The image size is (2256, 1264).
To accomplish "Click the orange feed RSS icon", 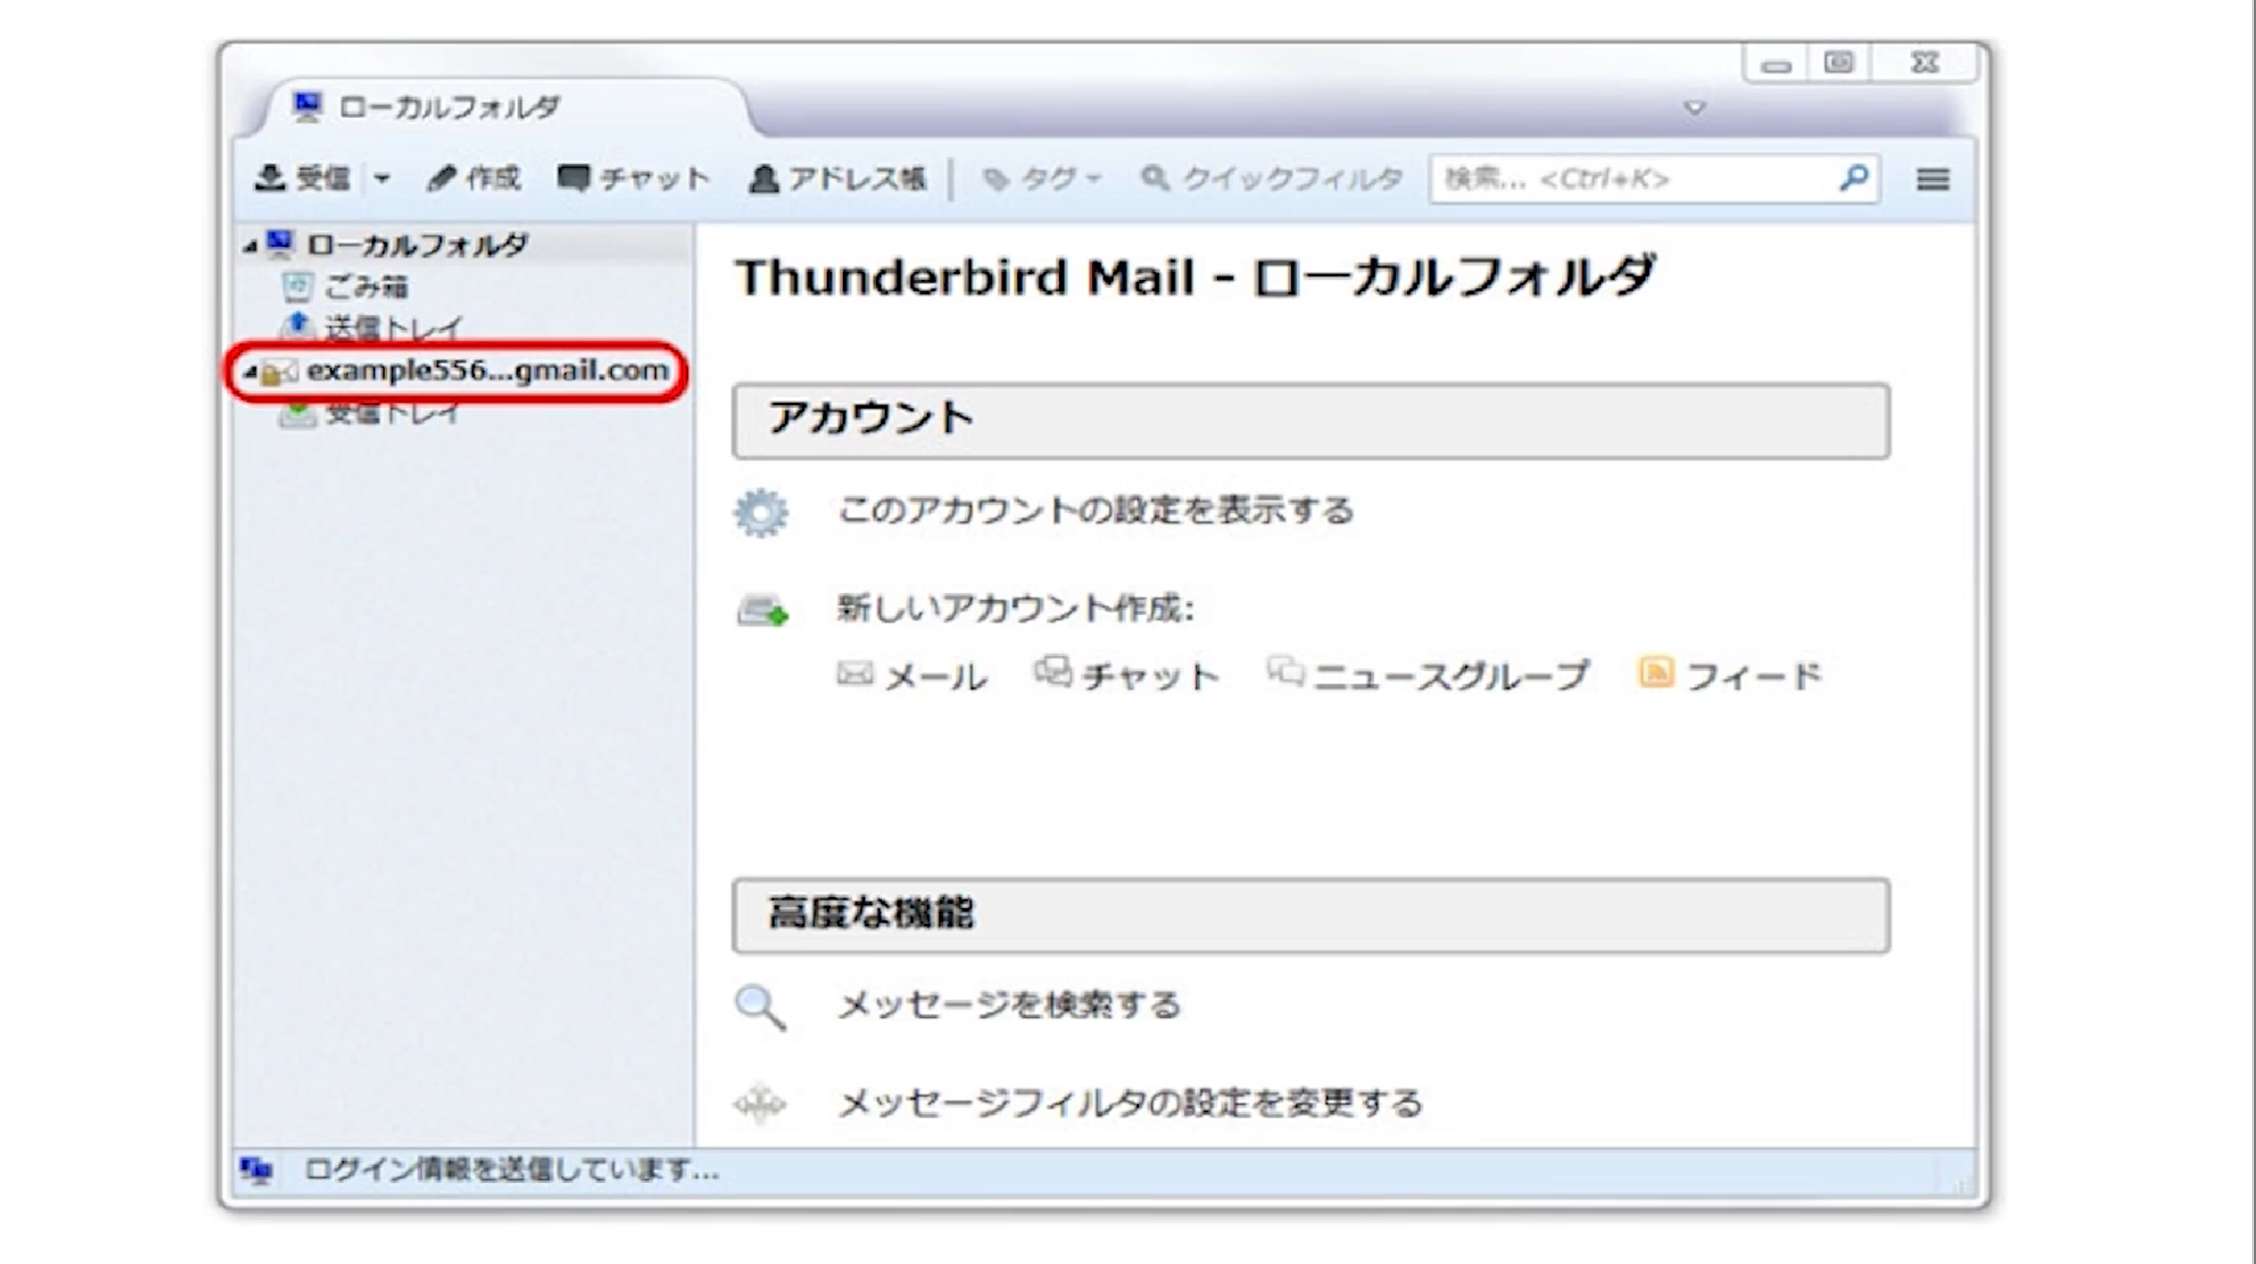I will coord(1656,672).
